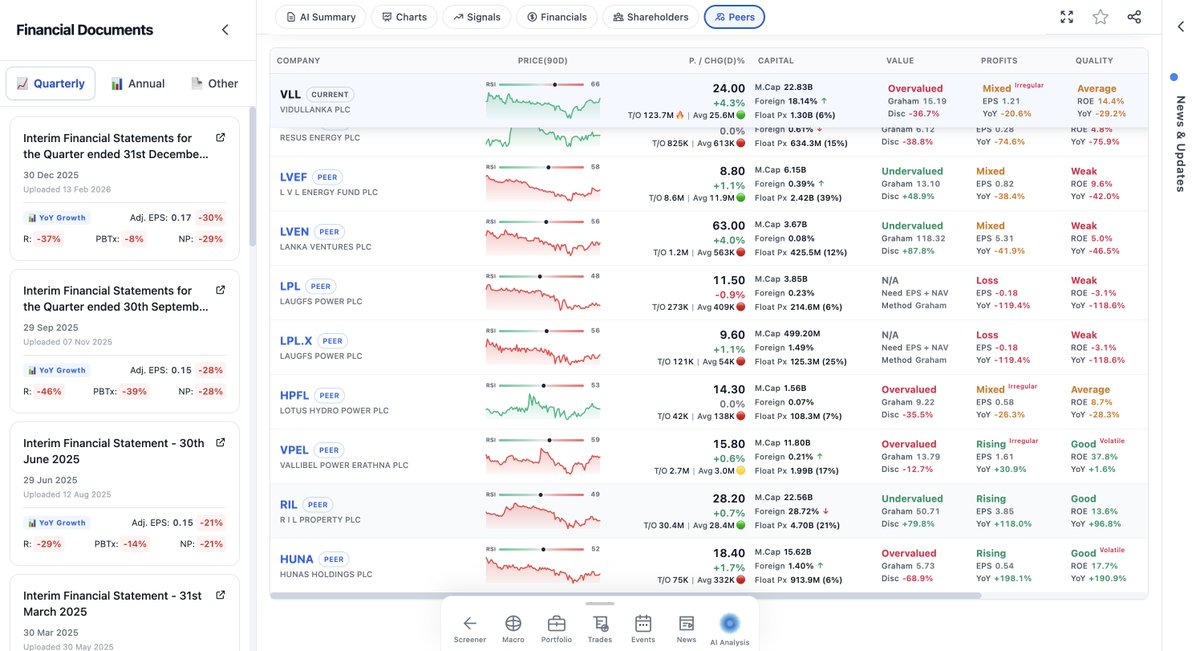Click LVEN price 63.00 value
This screenshot has height=651, width=1200.
click(729, 226)
